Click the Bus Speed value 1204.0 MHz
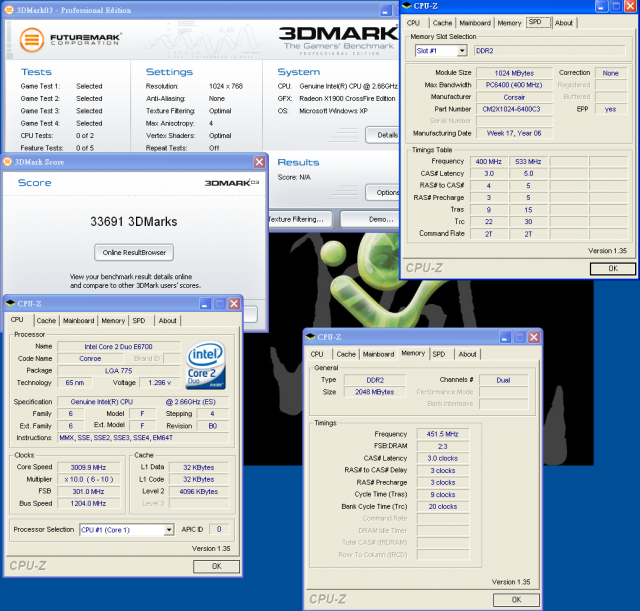Viewport: 640px width, 611px height. [89, 503]
